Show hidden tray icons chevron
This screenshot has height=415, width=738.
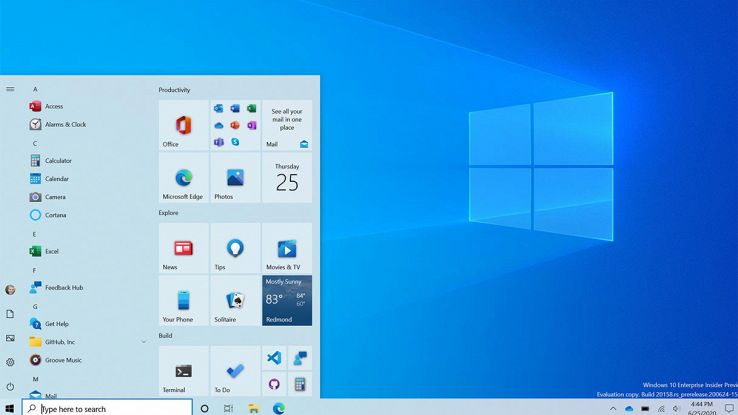click(x=613, y=409)
